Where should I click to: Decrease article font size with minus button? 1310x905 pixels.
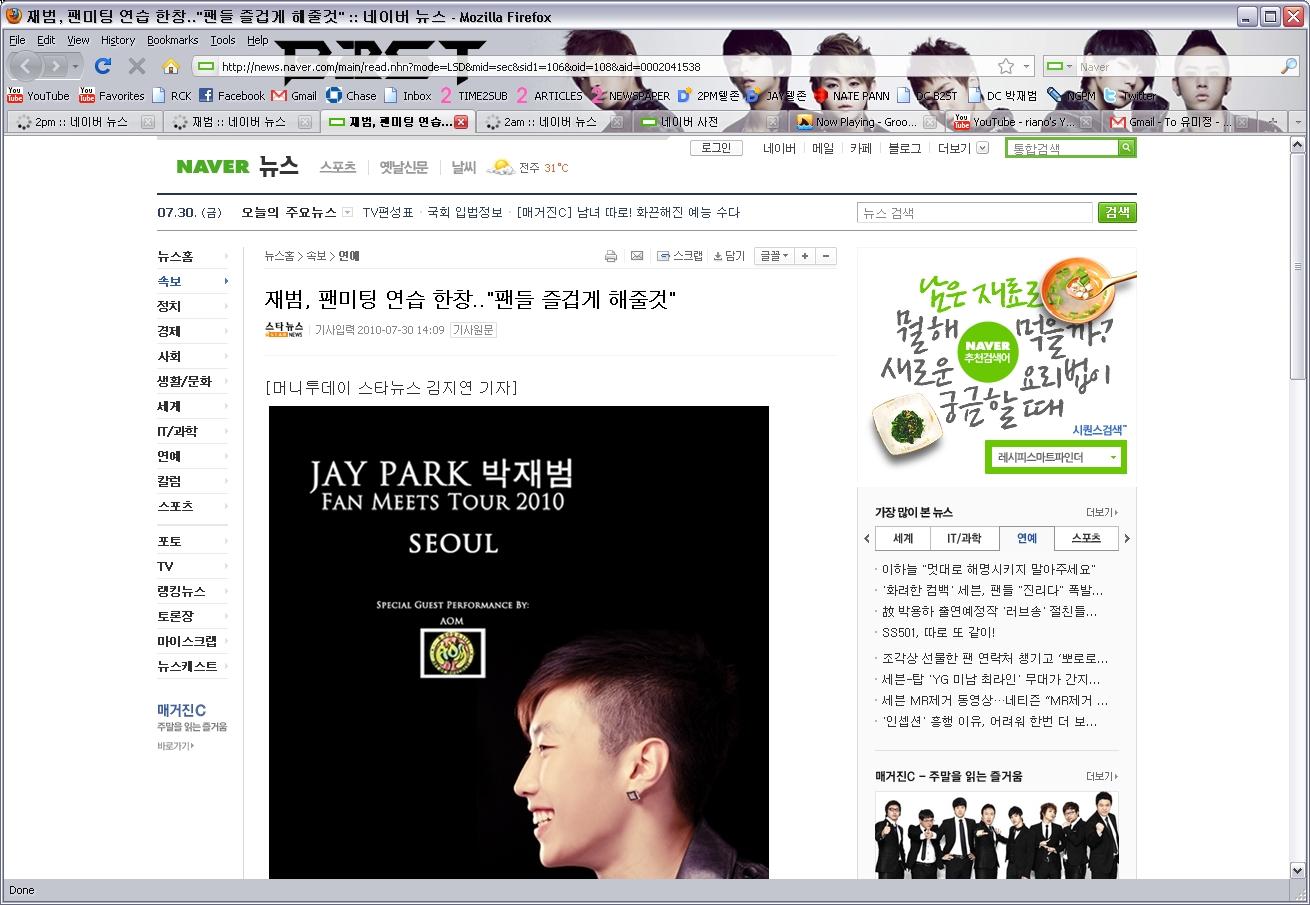point(826,256)
